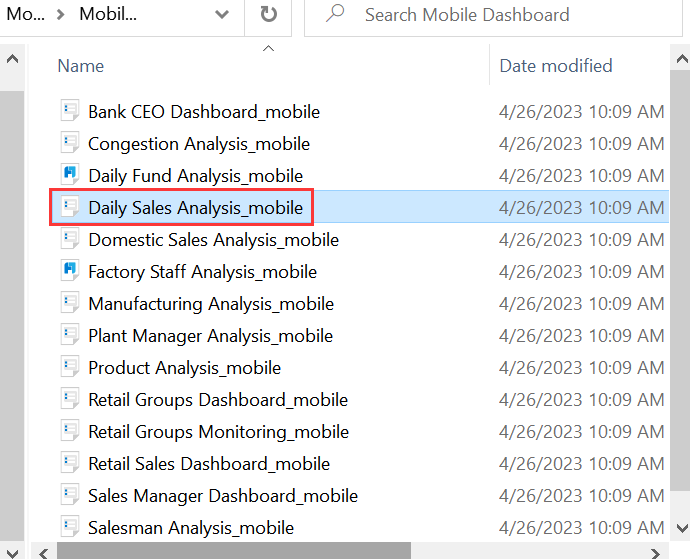Click the Manufacturing Analysis_mobile file icon
Viewport: 690px width, 559px height.
tap(70, 303)
